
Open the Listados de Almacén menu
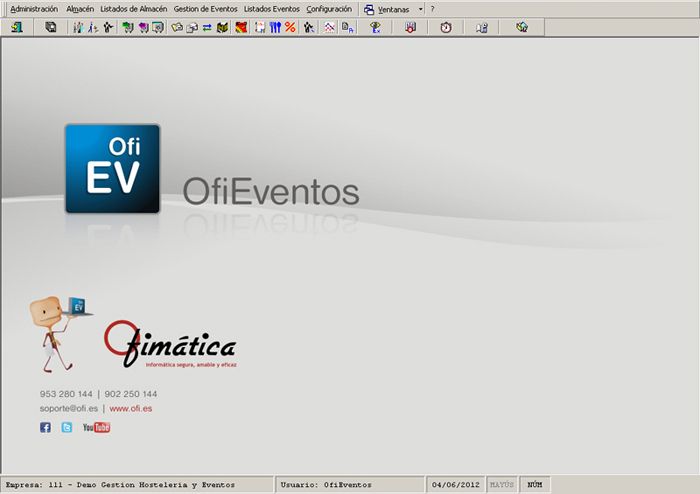tap(133, 9)
